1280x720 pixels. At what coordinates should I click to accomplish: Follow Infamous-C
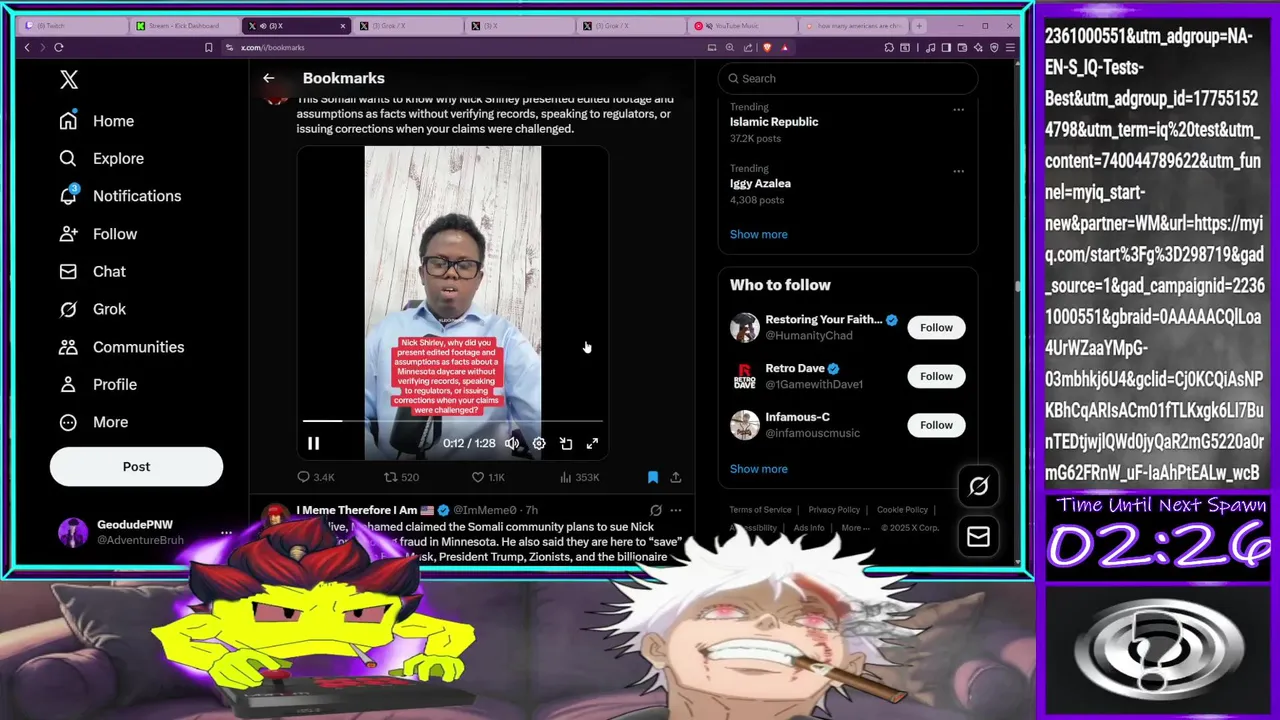[936, 425]
